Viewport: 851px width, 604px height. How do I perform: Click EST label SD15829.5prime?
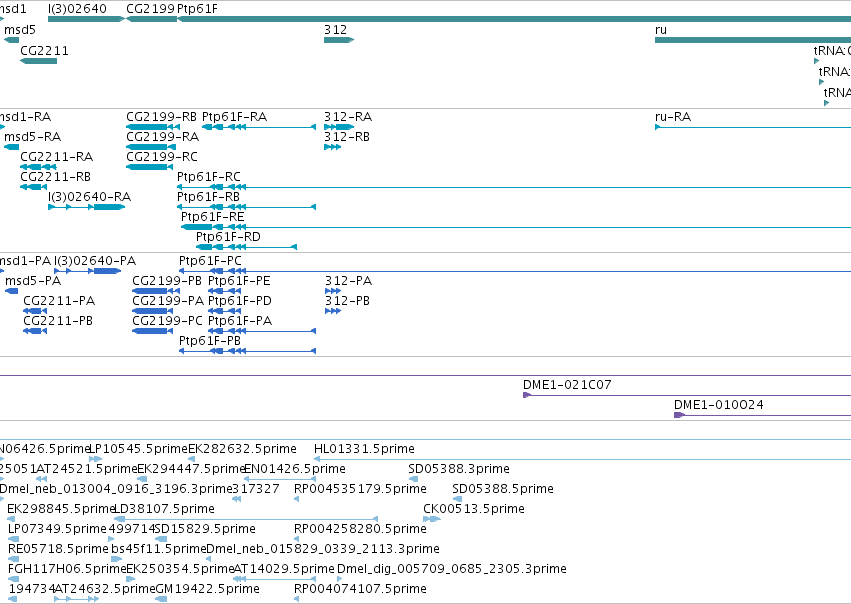[x=205, y=530]
